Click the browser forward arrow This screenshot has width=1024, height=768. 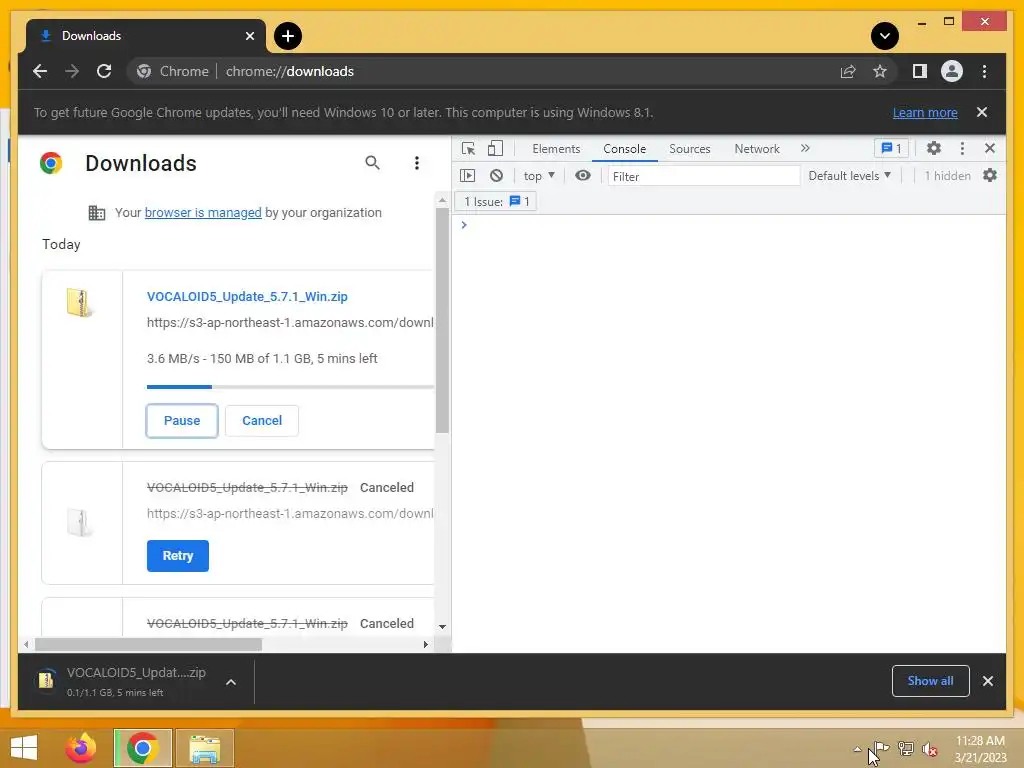click(x=72, y=71)
